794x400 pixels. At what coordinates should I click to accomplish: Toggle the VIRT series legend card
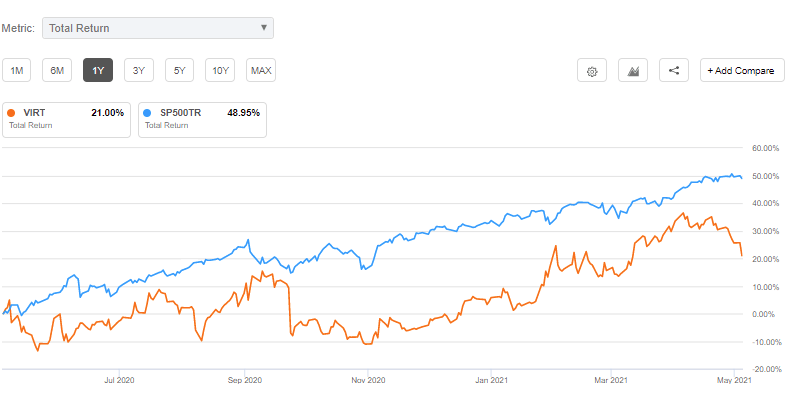[x=67, y=119]
